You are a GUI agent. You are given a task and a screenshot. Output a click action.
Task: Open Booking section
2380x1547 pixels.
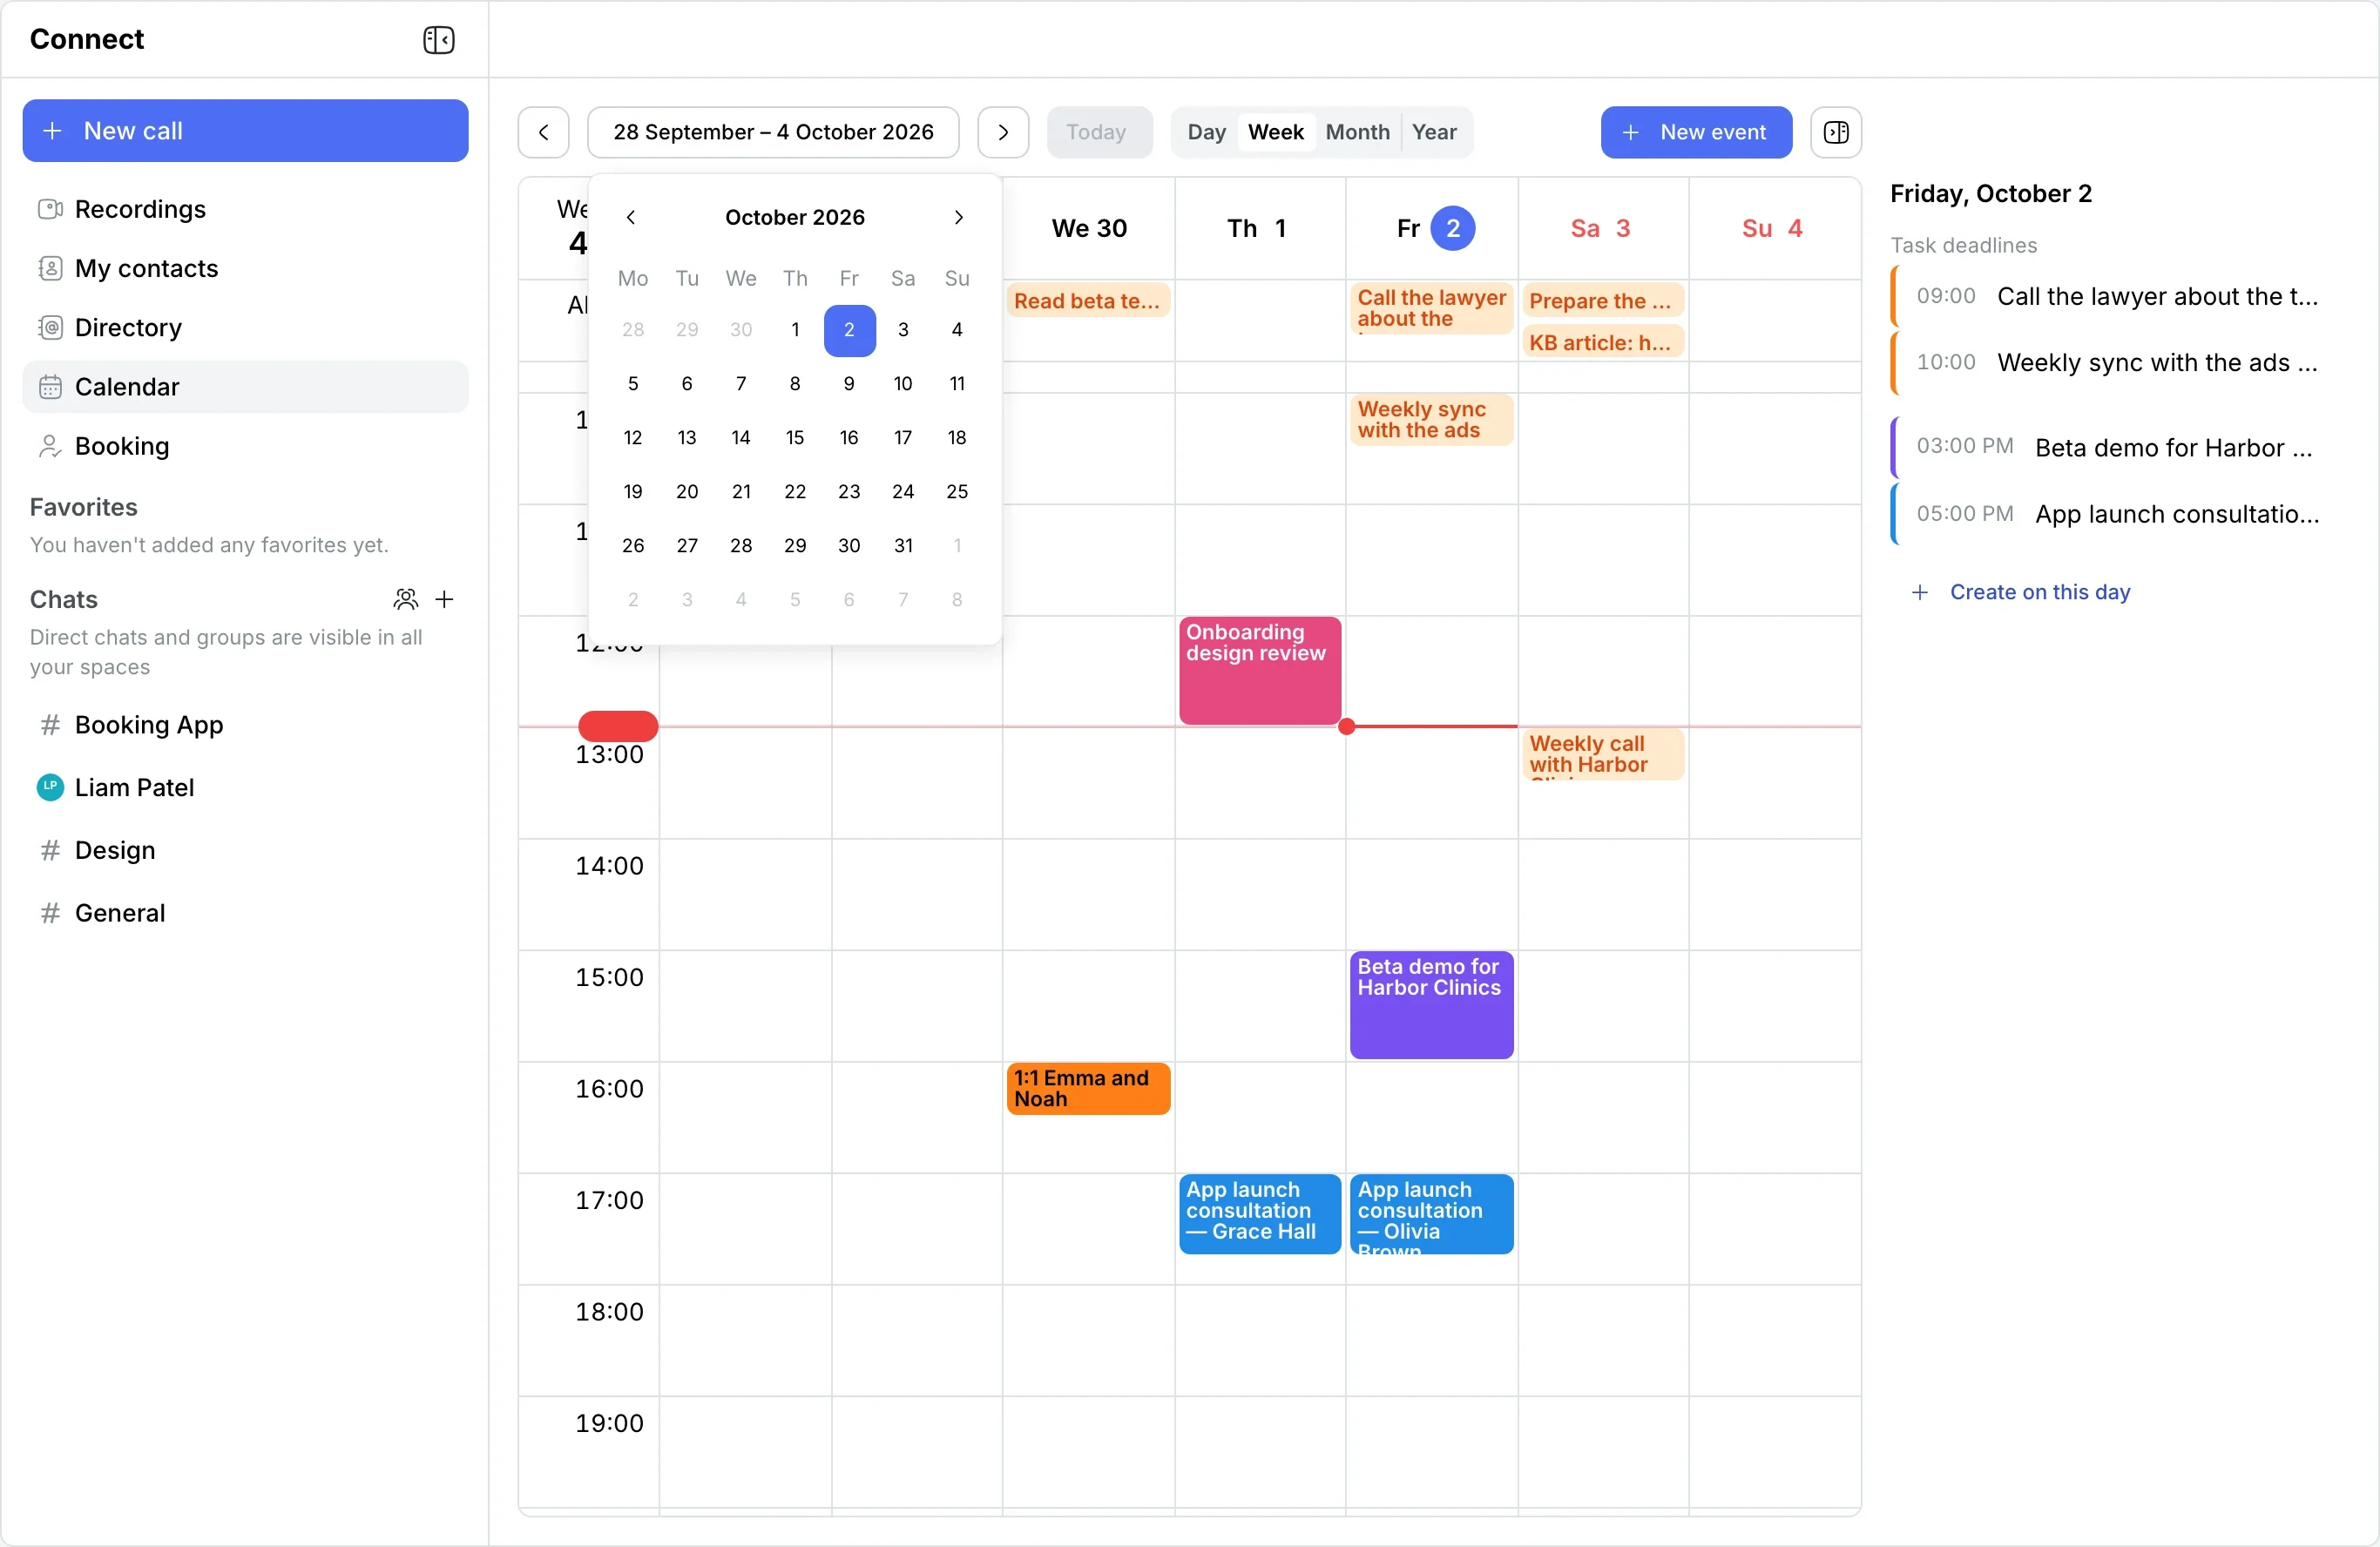(x=245, y=446)
